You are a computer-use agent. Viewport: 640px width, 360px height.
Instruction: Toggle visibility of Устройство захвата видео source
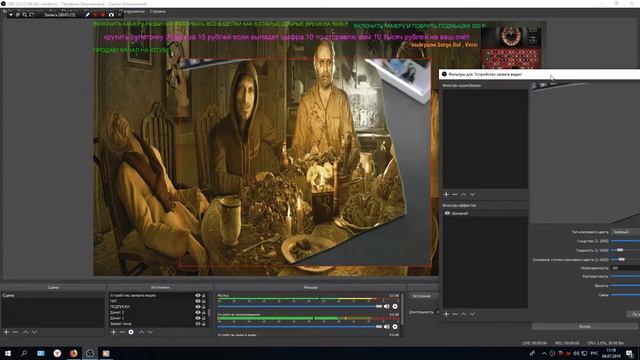point(198,296)
